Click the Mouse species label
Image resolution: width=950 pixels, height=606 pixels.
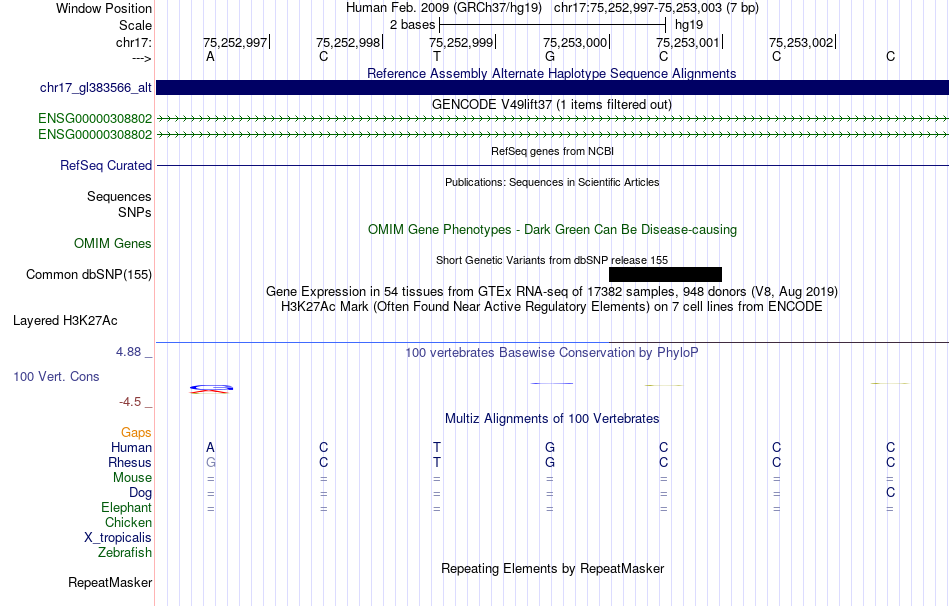pos(132,478)
